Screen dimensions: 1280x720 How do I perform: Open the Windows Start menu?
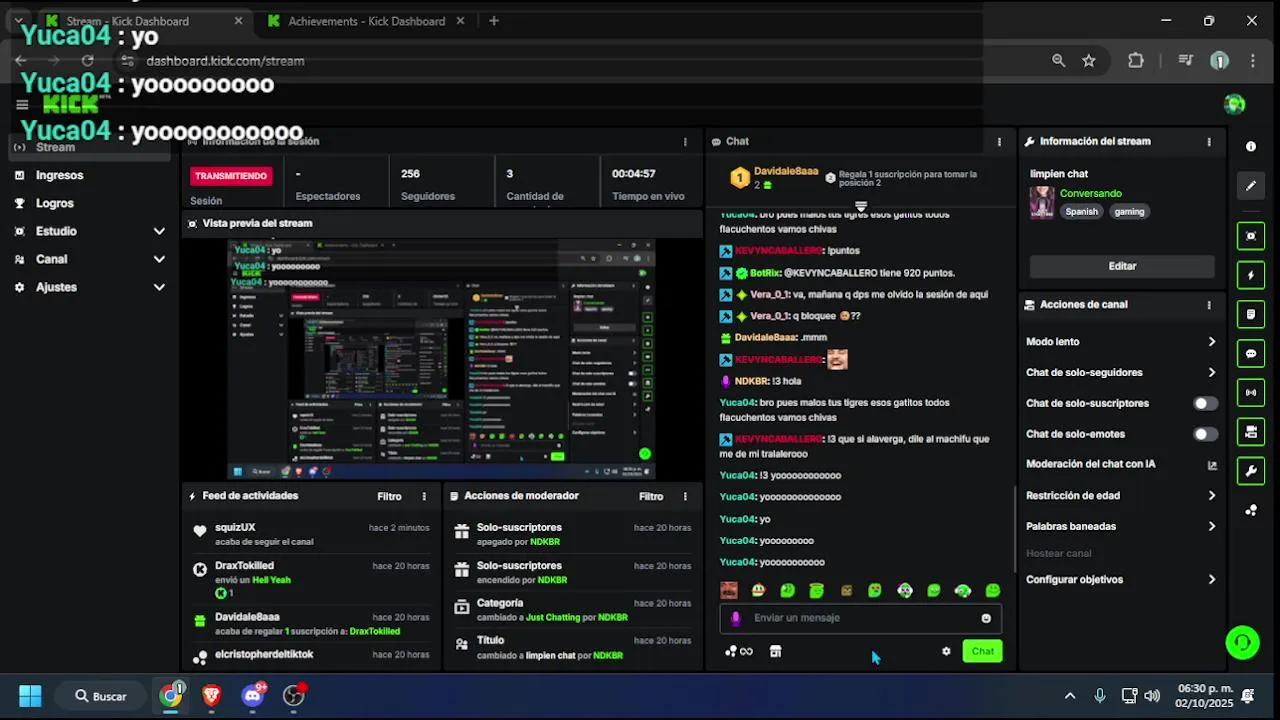click(x=30, y=696)
